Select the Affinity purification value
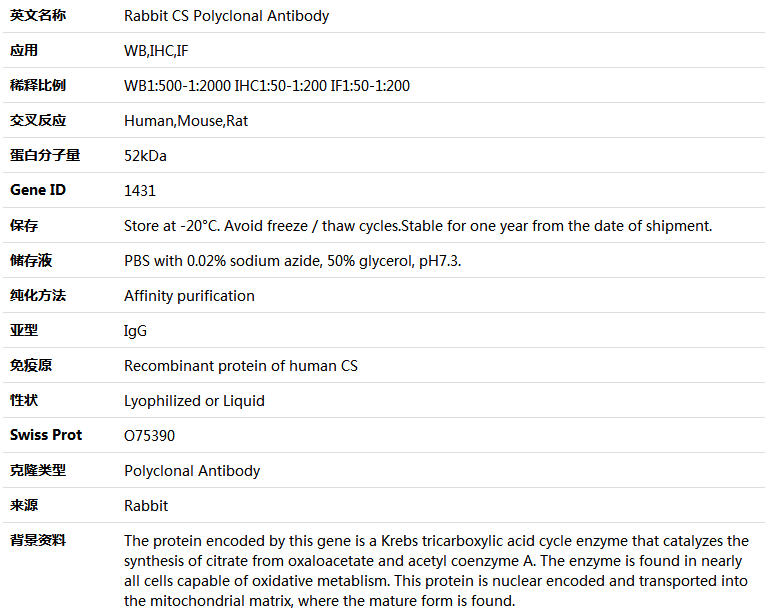The width and height of the screenshot is (773, 614). point(189,296)
